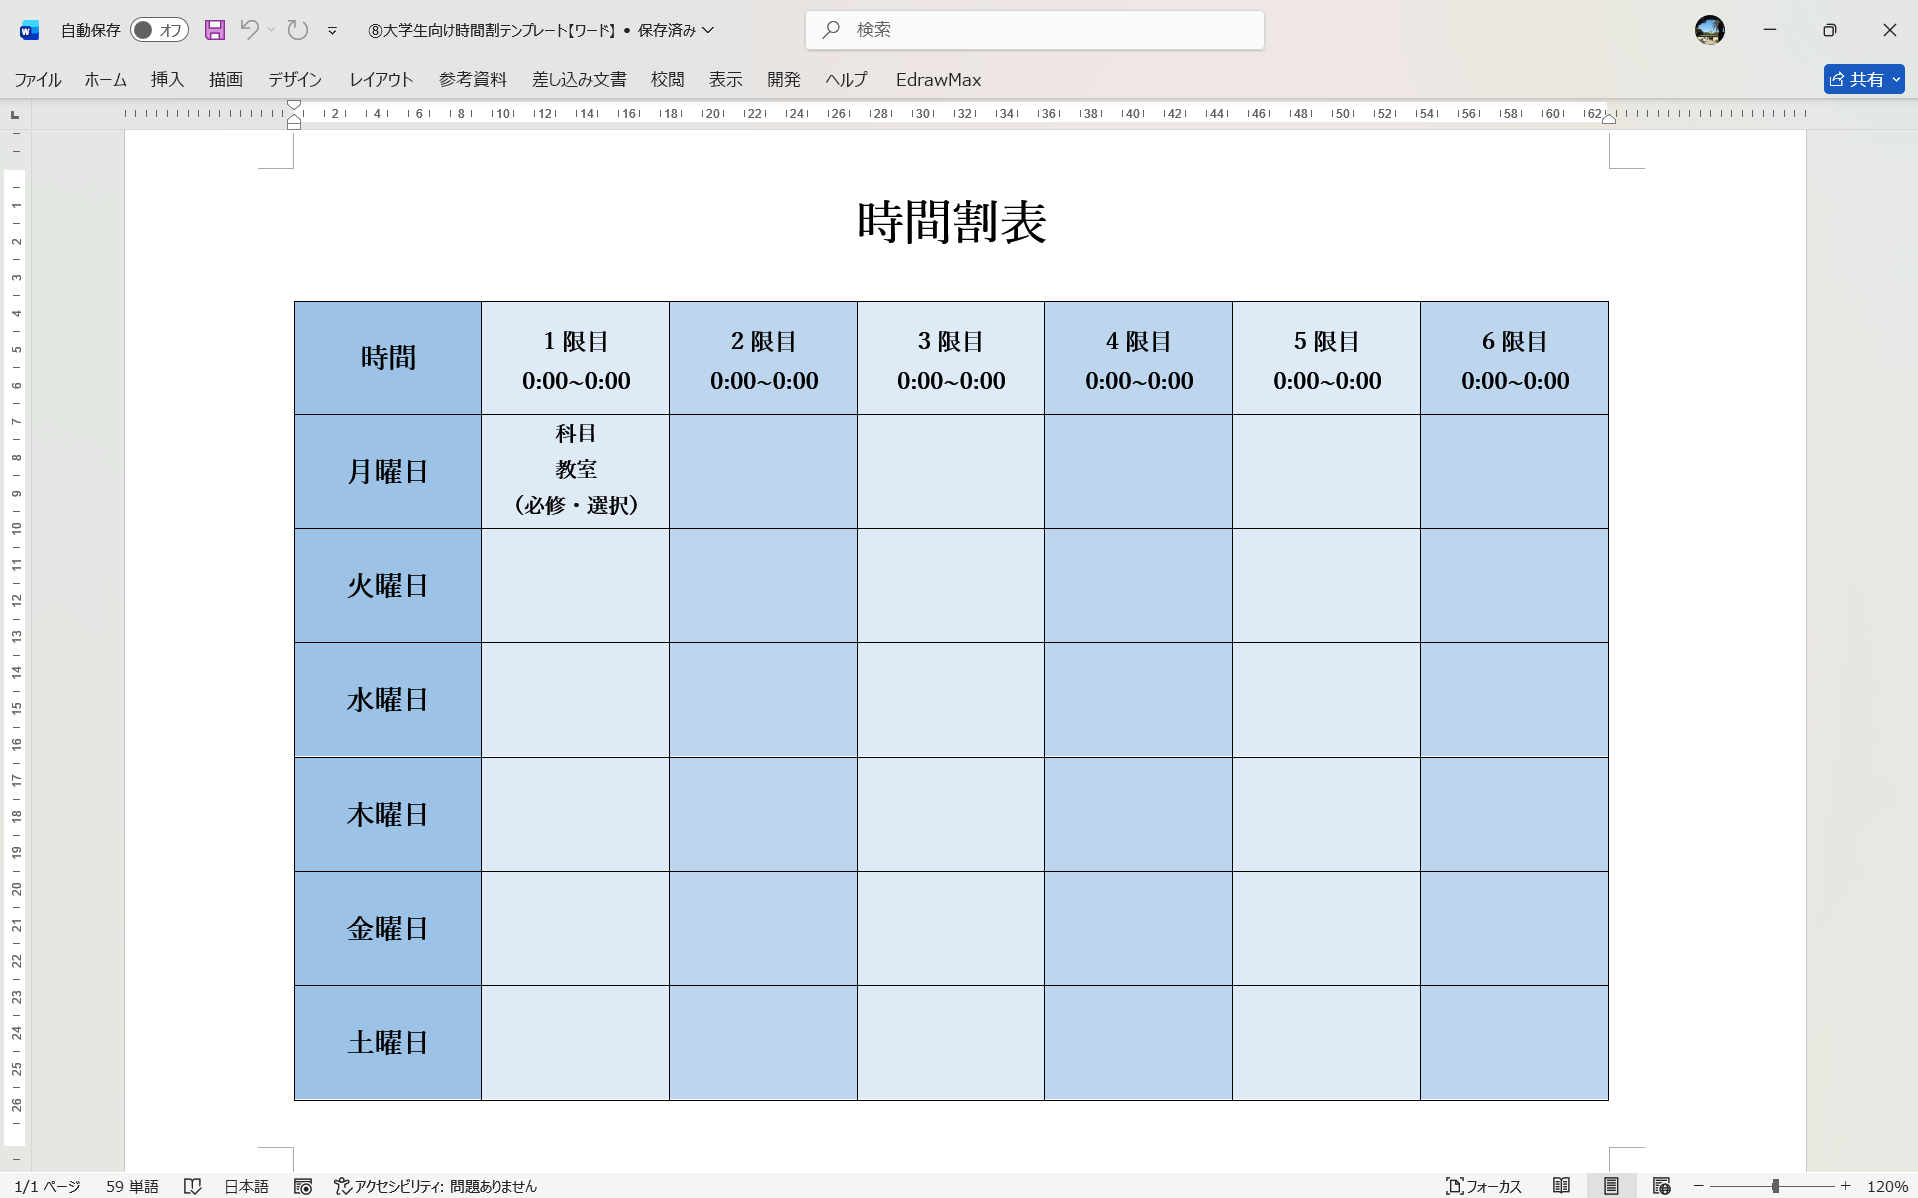Toggle the 自動保存 AutoSave switch
Image resolution: width=1918 pixels, height=1198 pixels.
pos(158,30)
